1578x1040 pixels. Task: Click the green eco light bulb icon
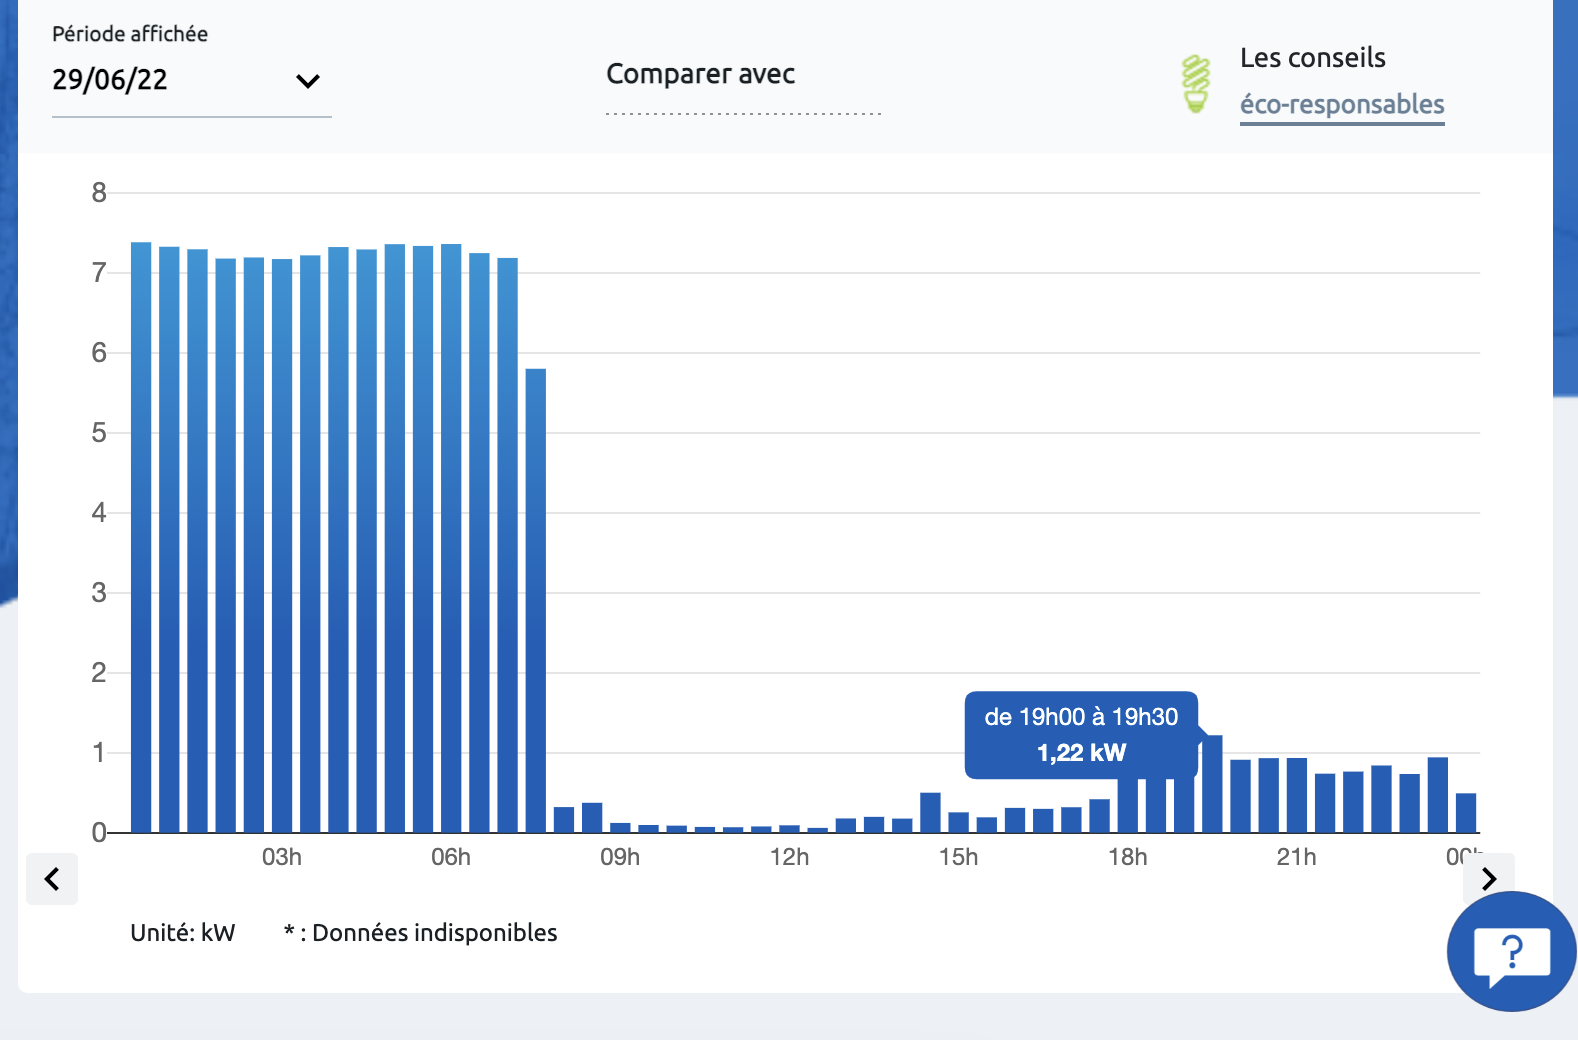click(1196, 84)
